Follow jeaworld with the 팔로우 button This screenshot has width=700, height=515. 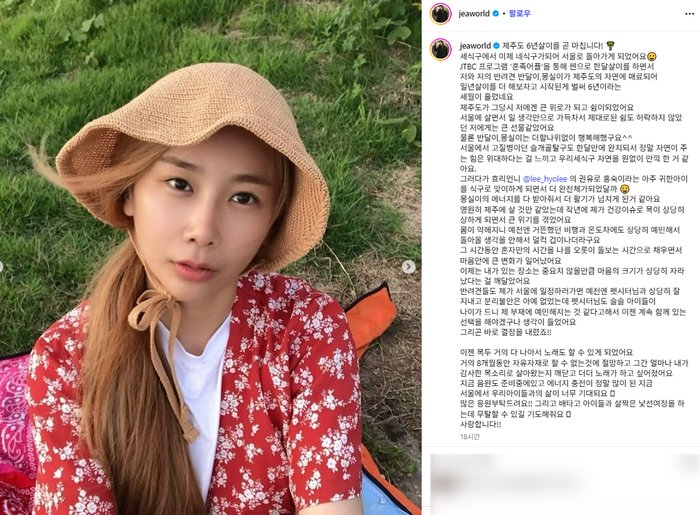[521, 14]
